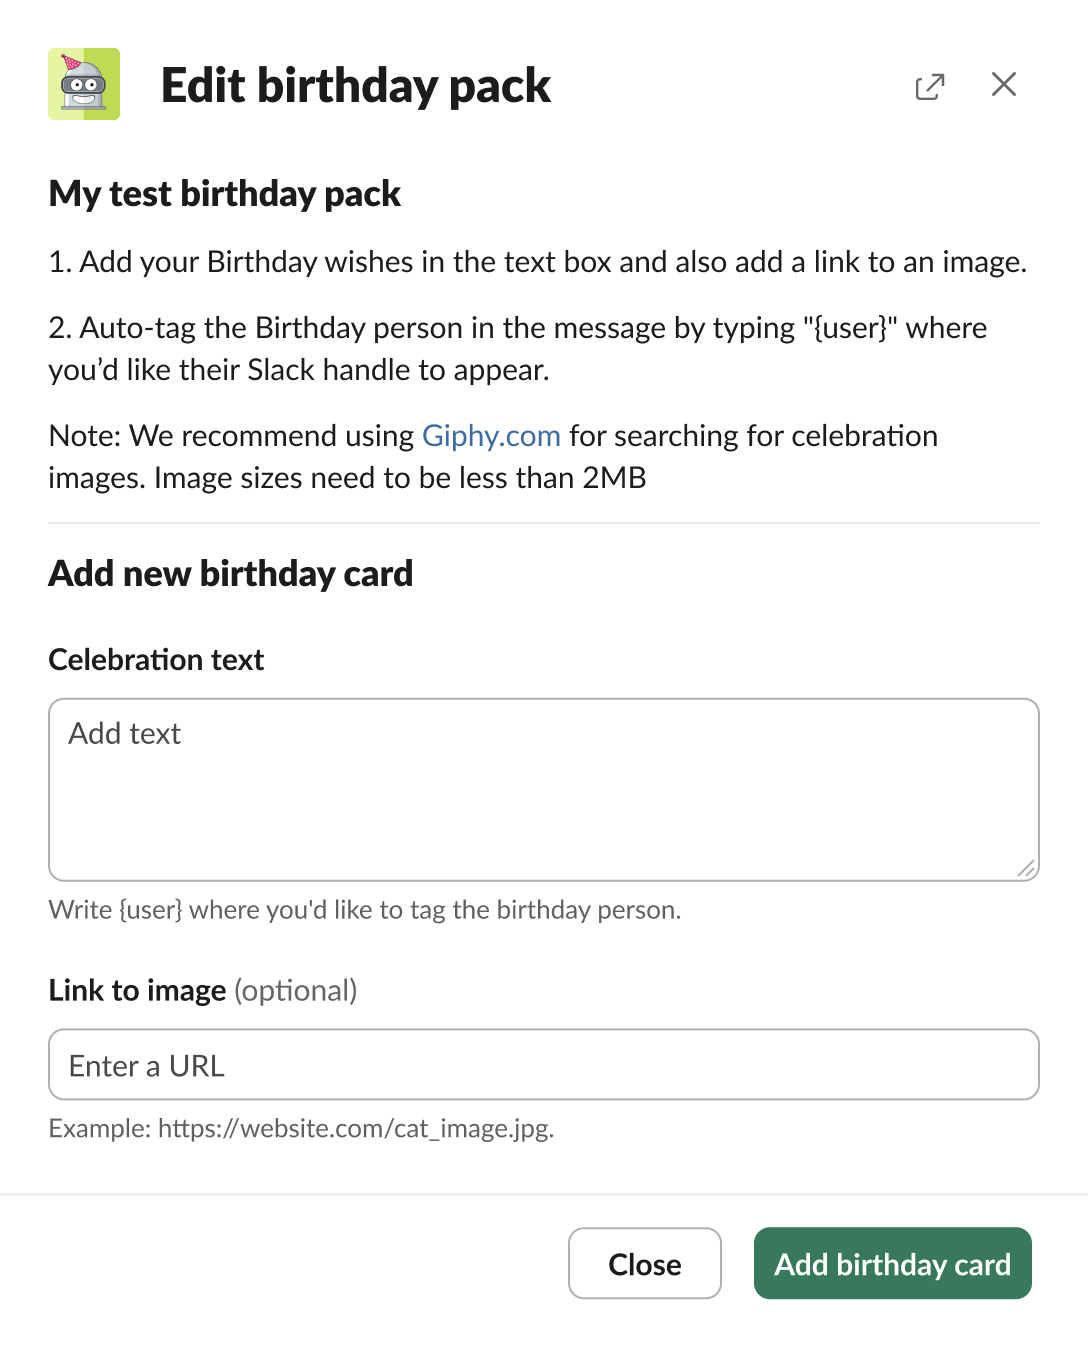
Task: Click the textarea resize handle
Action: click(x=1027, y=869)
